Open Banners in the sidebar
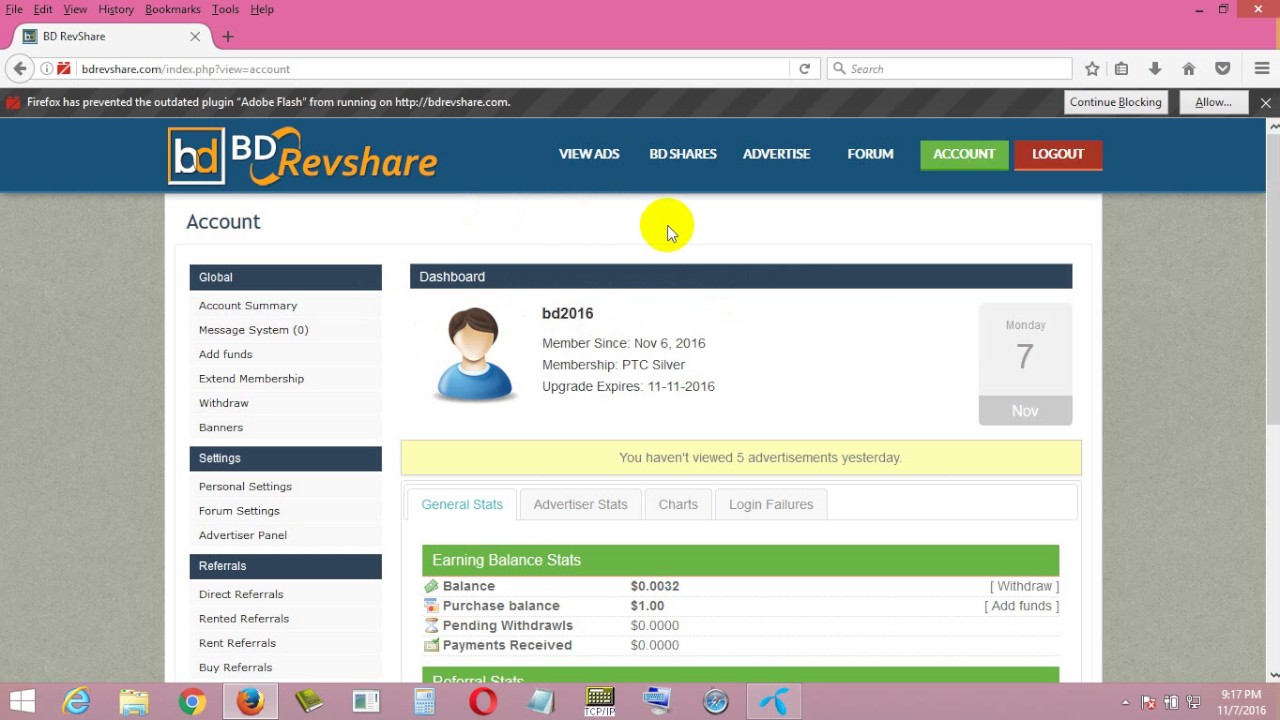1280x720 pixels. tap(221, 428)
